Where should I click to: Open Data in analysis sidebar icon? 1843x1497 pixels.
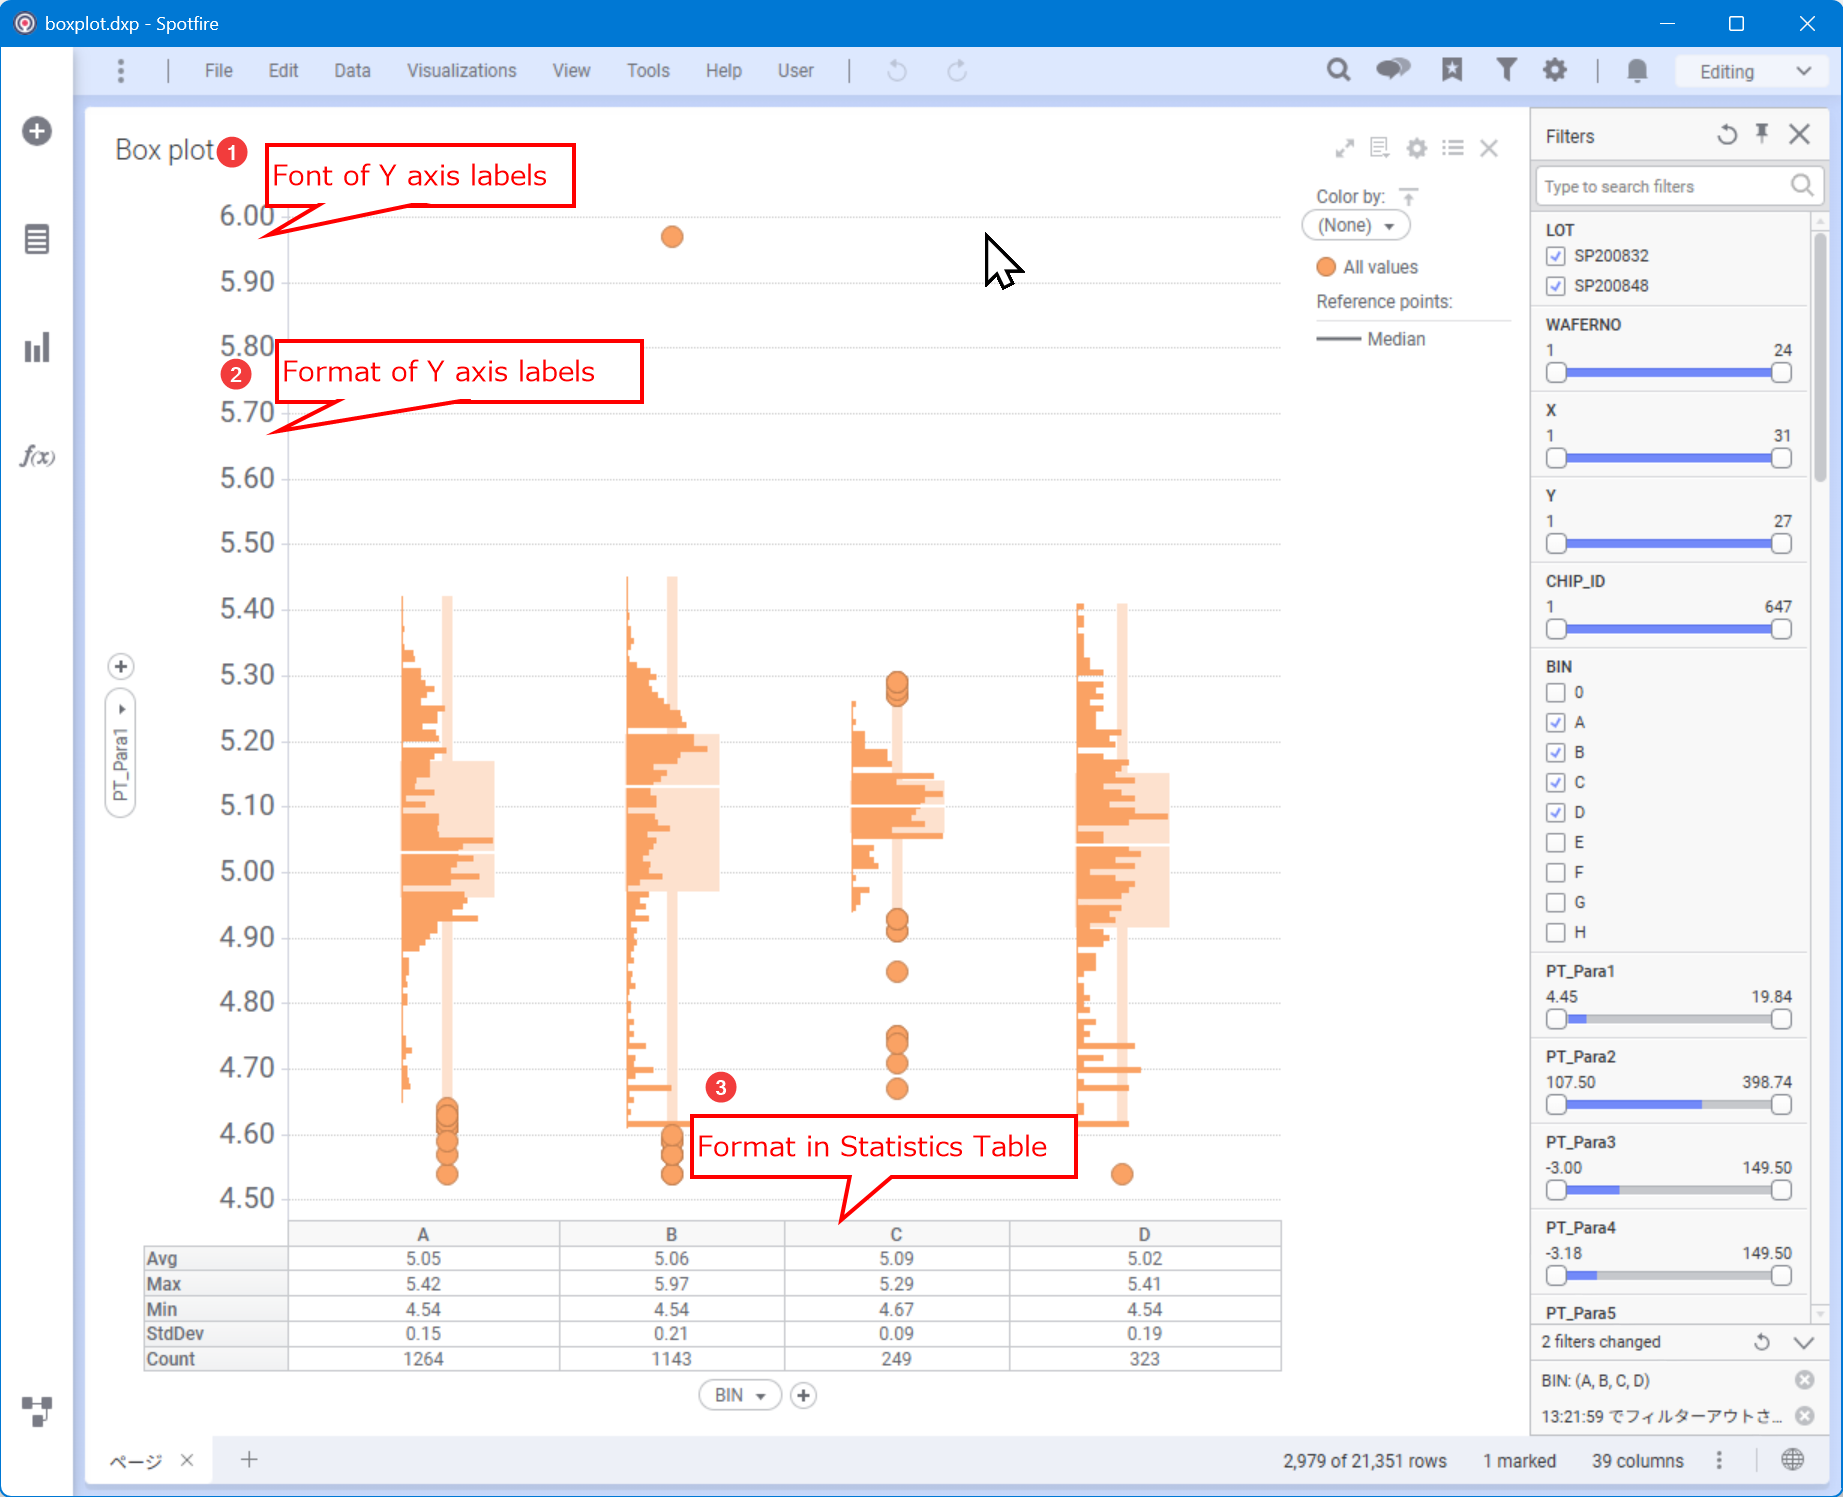[x=37, y=240]
